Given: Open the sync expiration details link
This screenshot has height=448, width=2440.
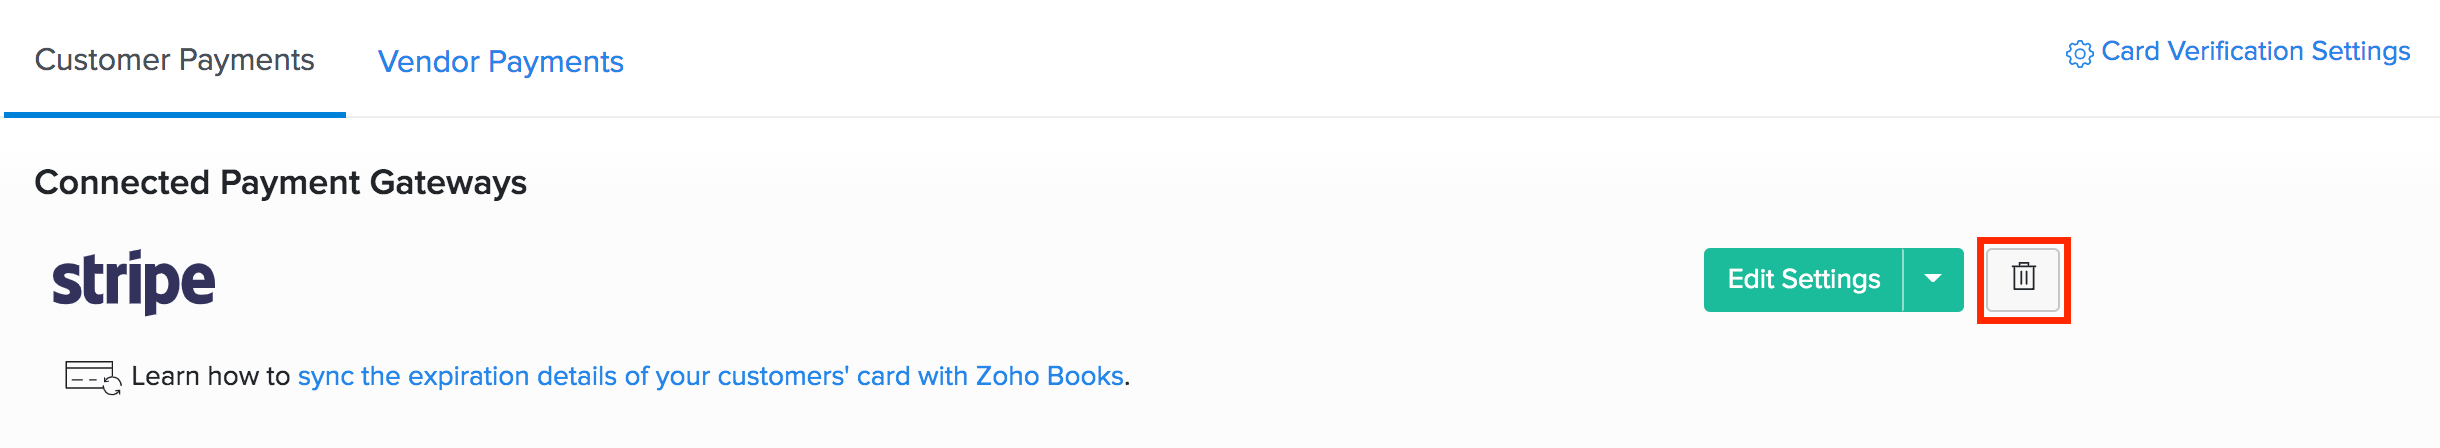Looking at the screenshot, I should [x=710, y=376].
